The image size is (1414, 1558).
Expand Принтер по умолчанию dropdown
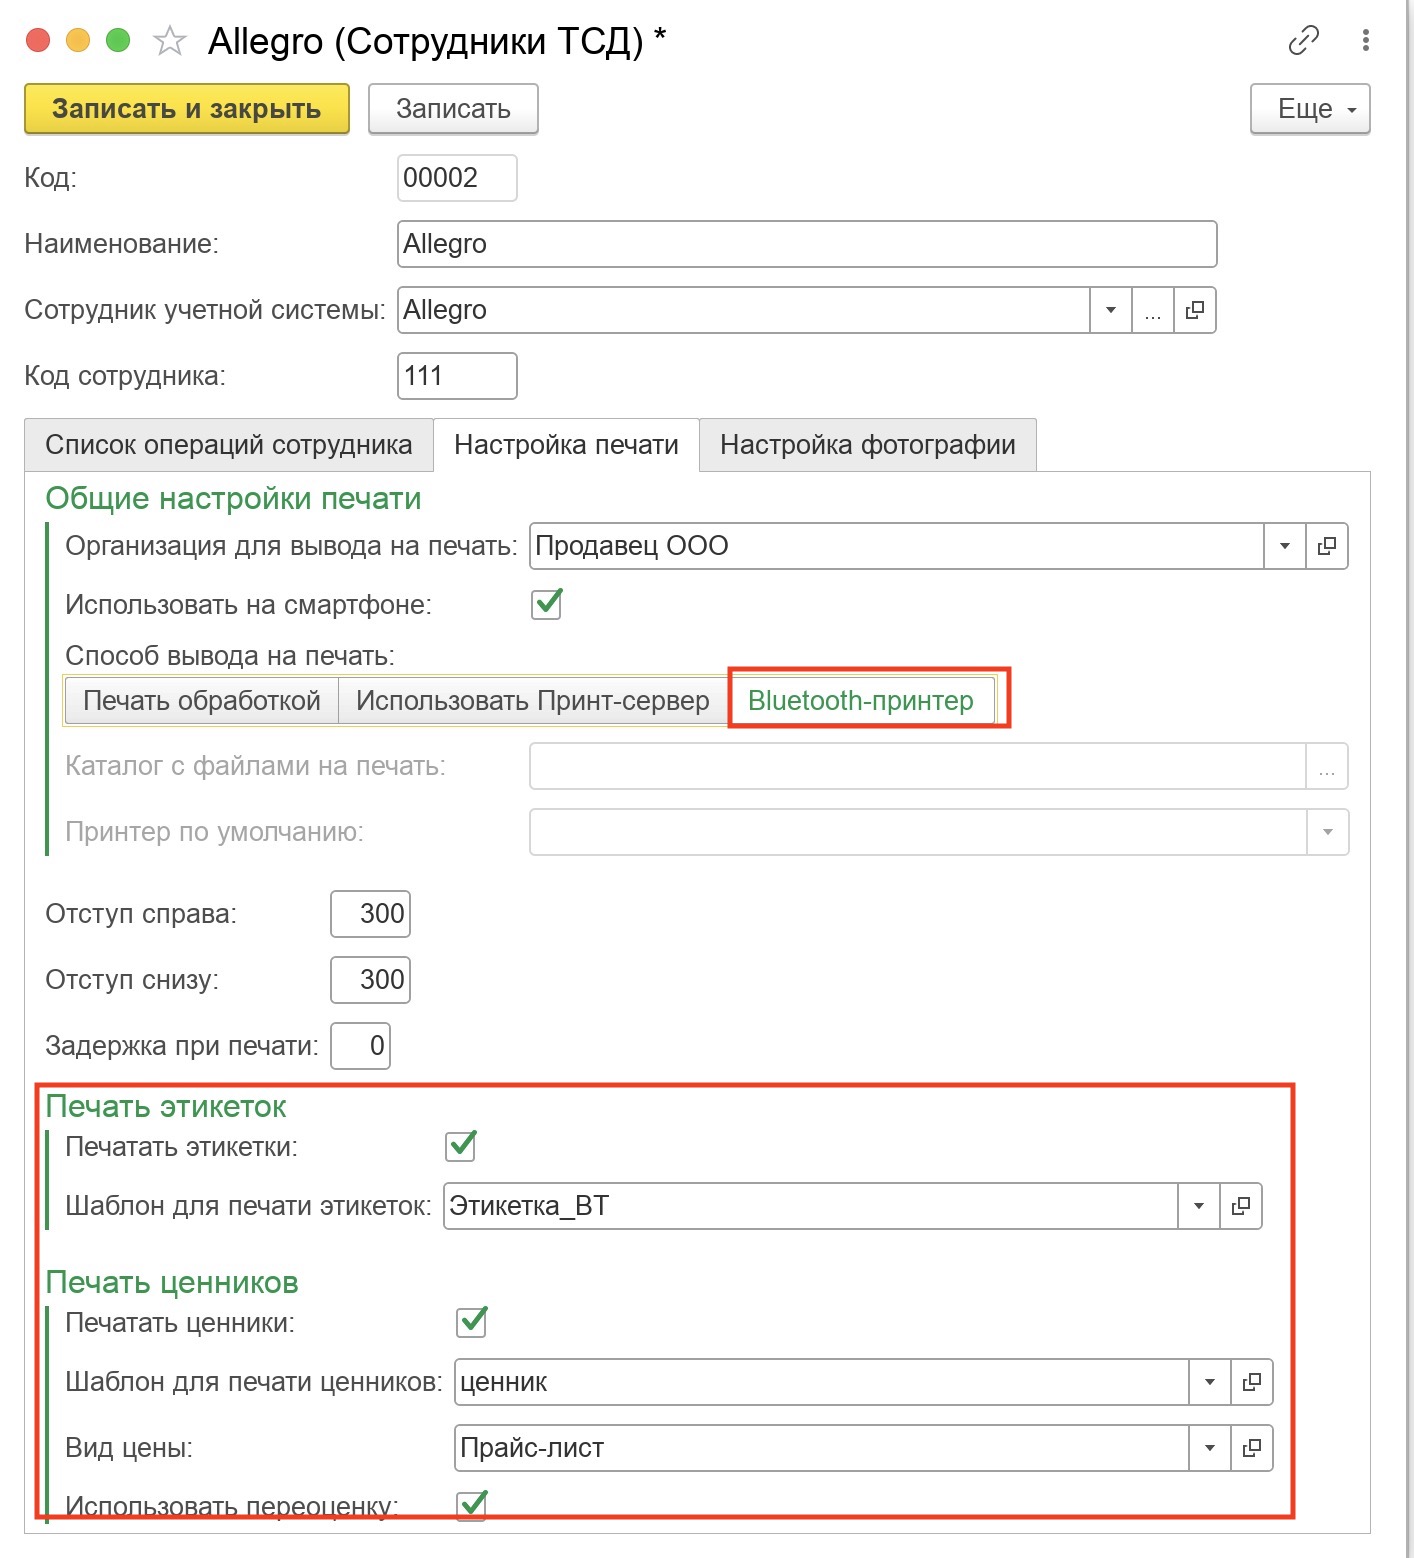tap(1328, 832)
